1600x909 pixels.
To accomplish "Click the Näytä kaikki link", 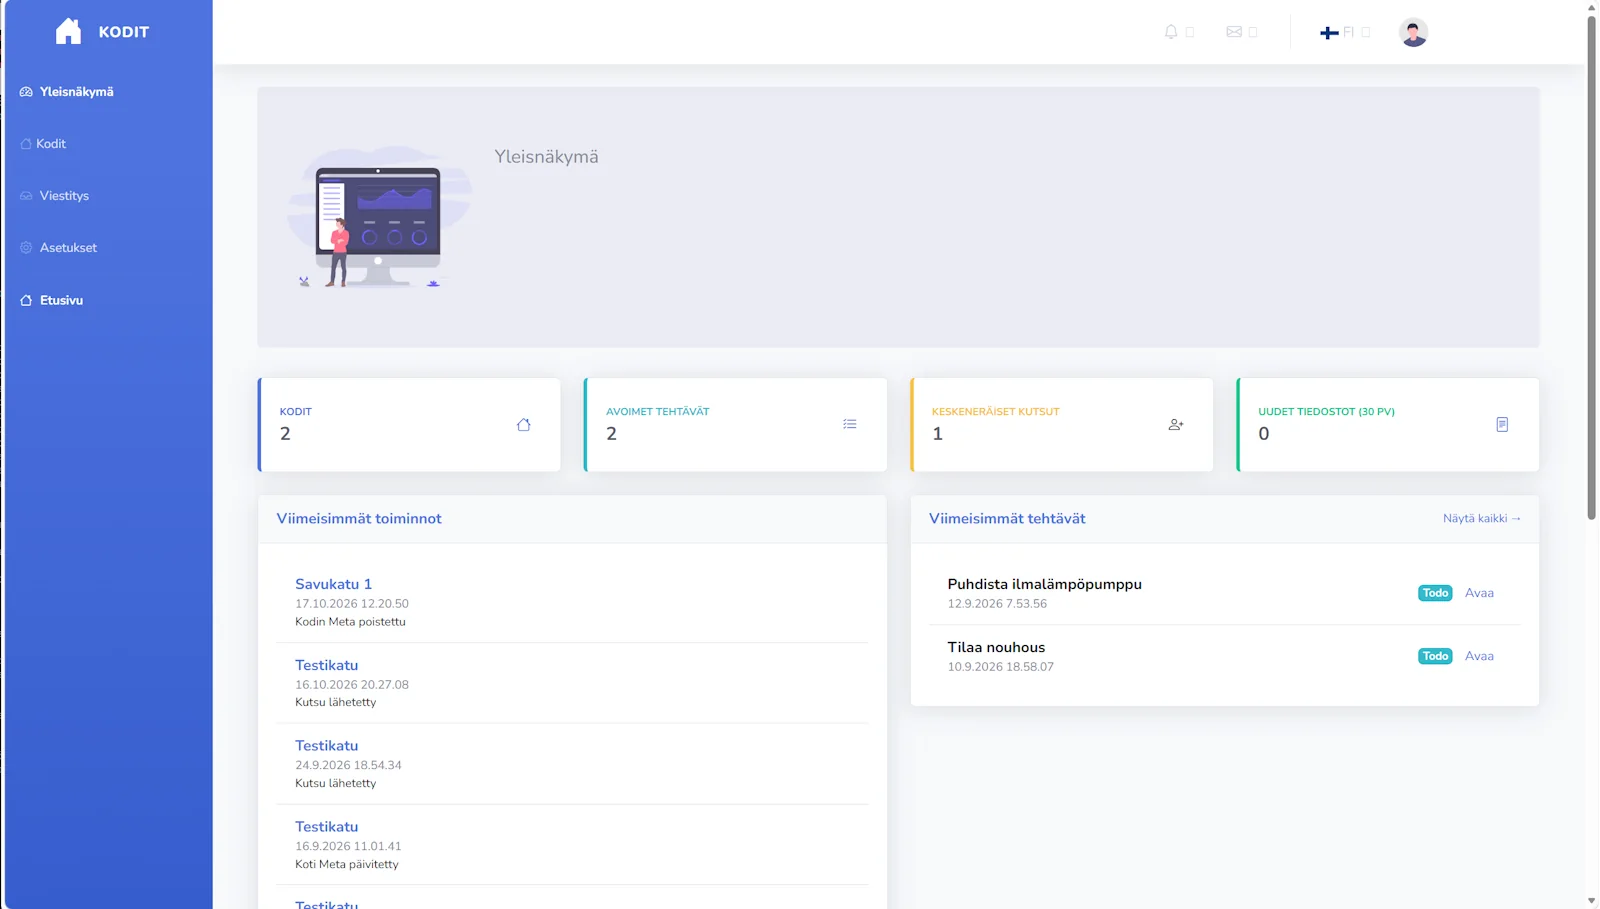I will click(1481, 518).
